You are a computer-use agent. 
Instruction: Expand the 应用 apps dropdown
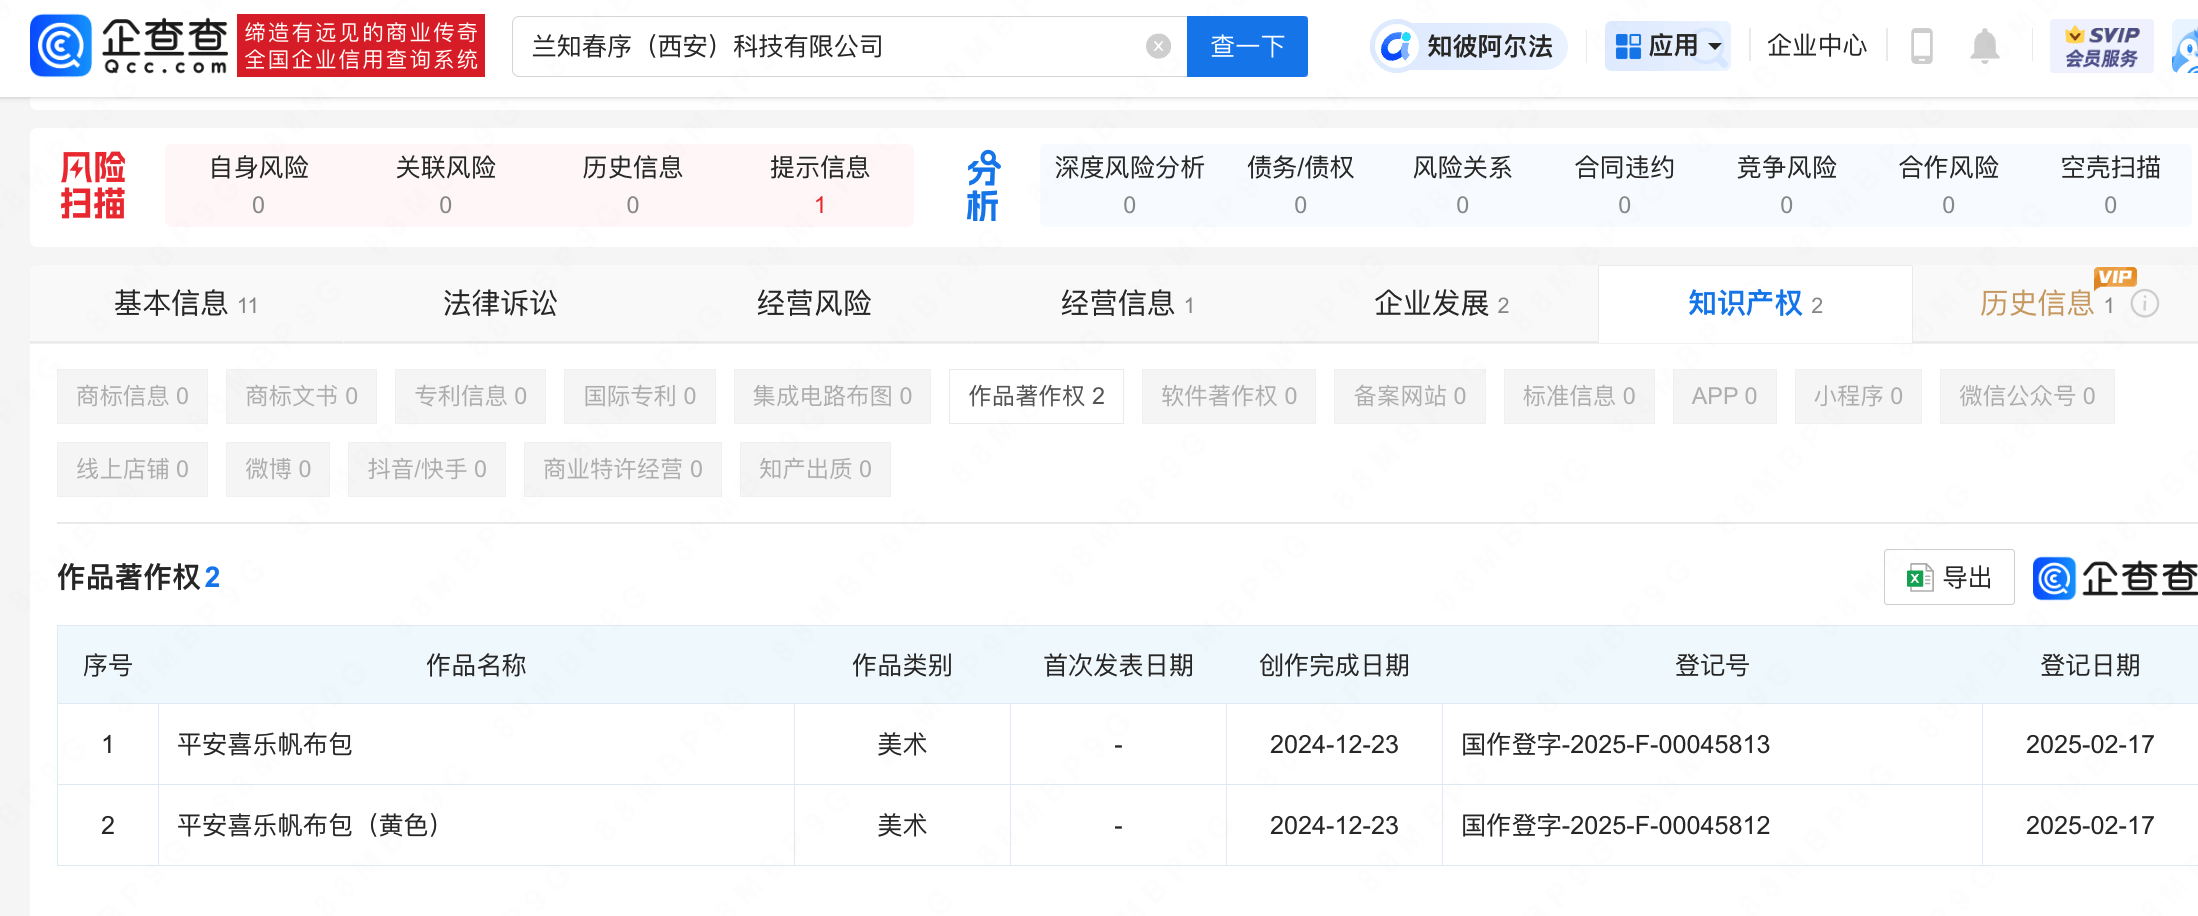pos(1667,45)
